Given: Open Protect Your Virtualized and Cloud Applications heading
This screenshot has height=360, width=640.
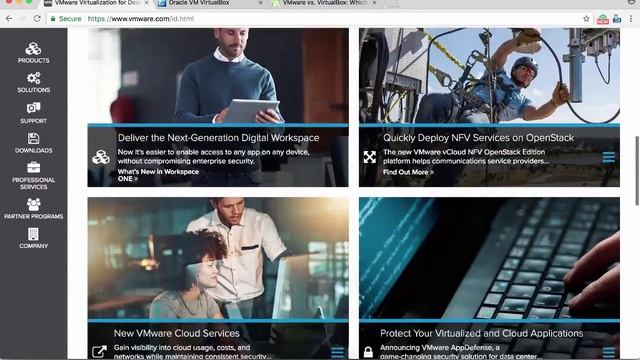Looking at the screenshot, I should [482, 333].
